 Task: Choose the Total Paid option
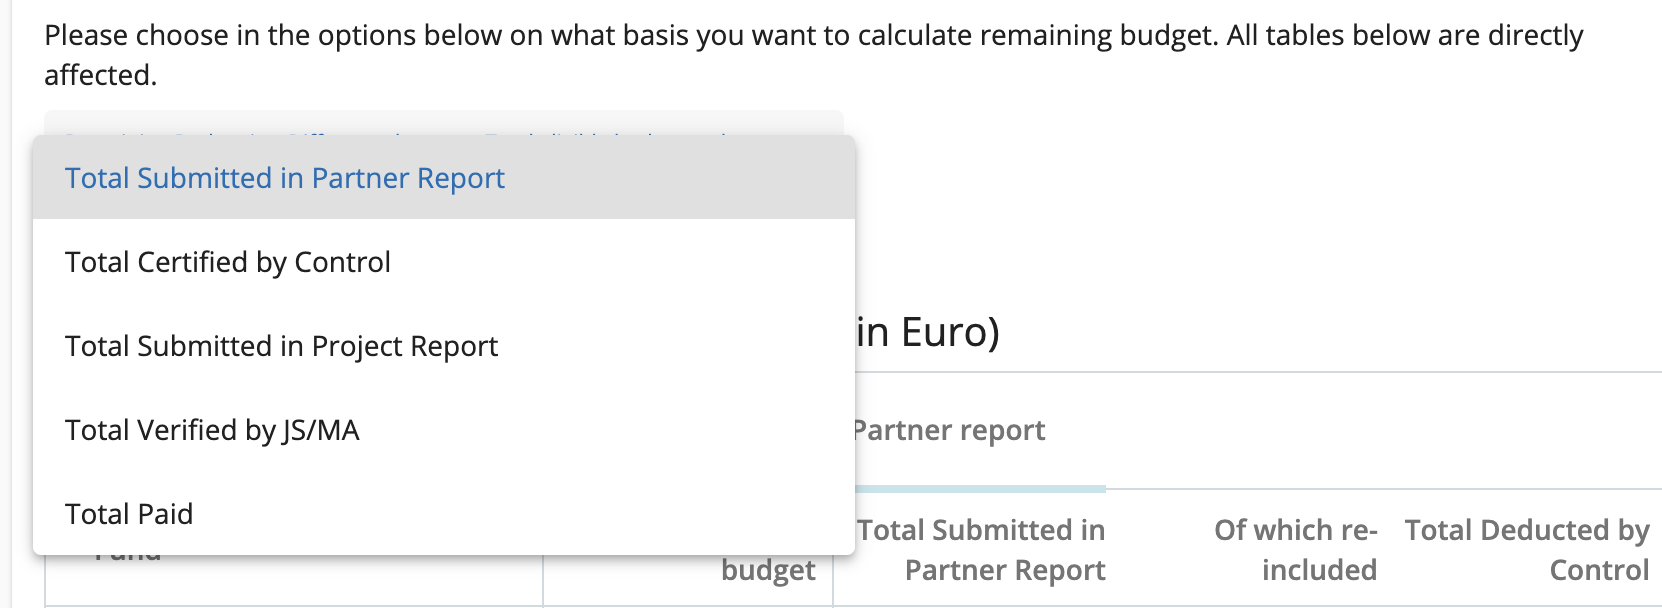pos(129,514)
